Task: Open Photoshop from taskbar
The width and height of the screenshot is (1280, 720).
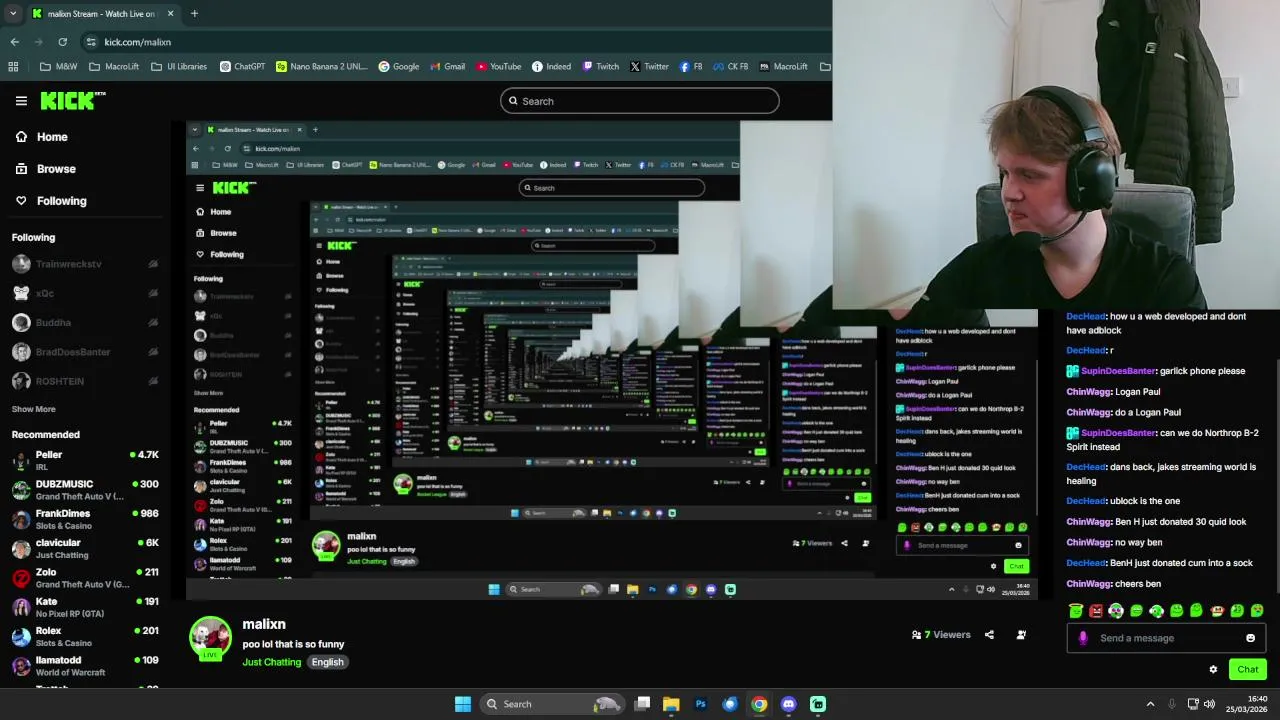Action: point(700,704)
